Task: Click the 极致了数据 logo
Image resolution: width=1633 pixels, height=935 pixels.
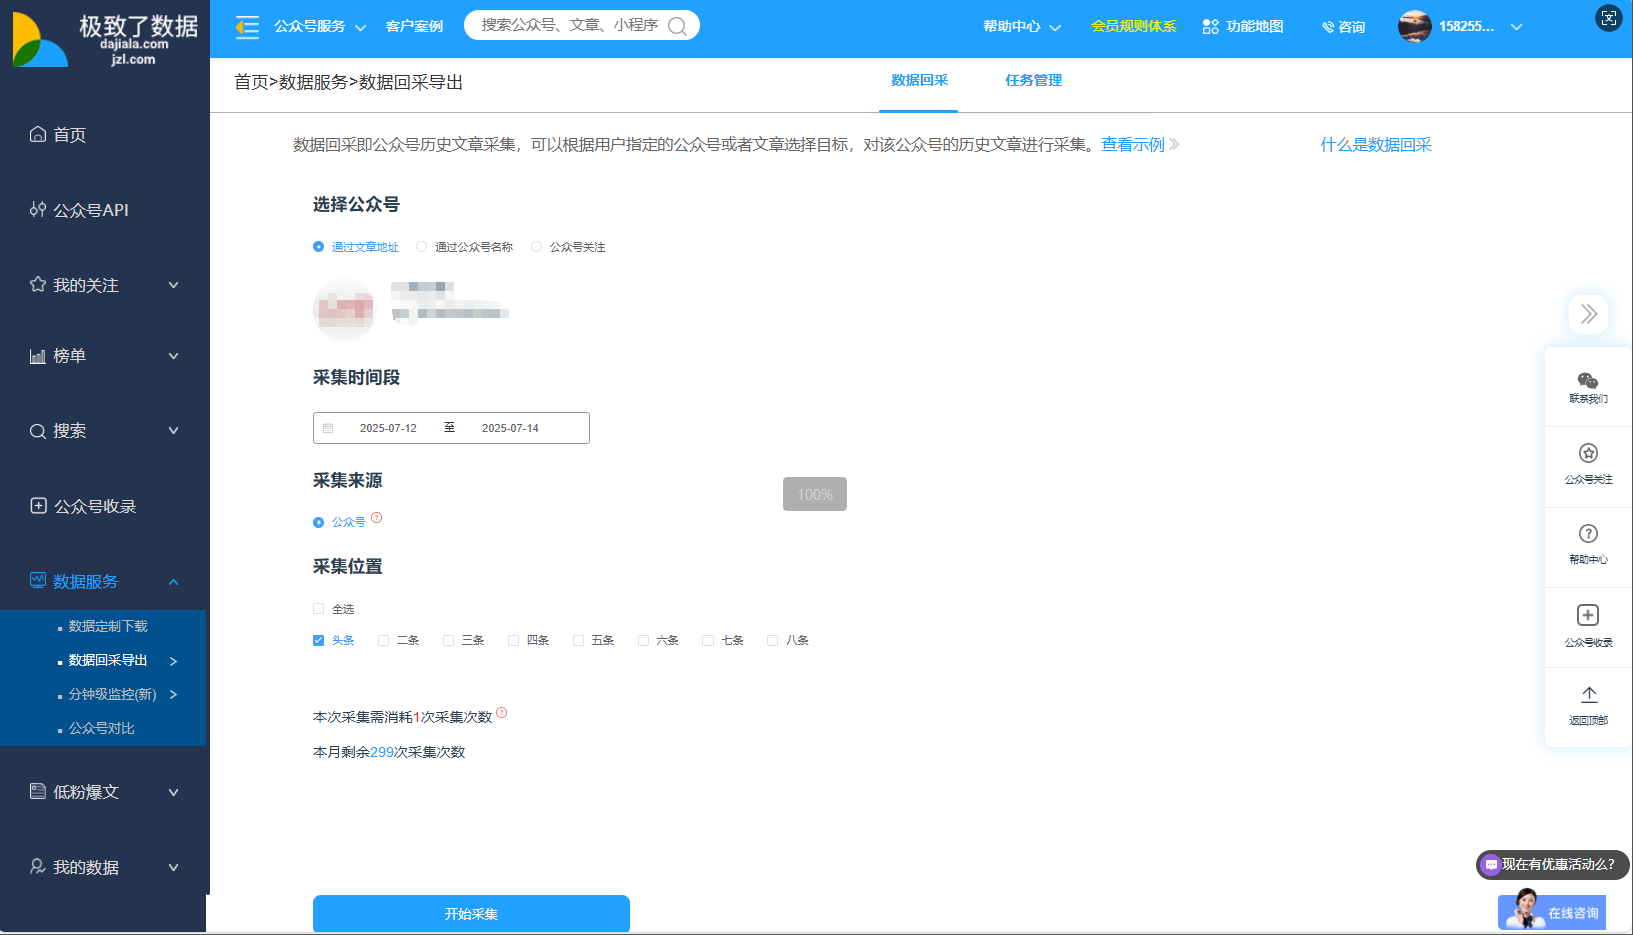Action: click(105, 38)
